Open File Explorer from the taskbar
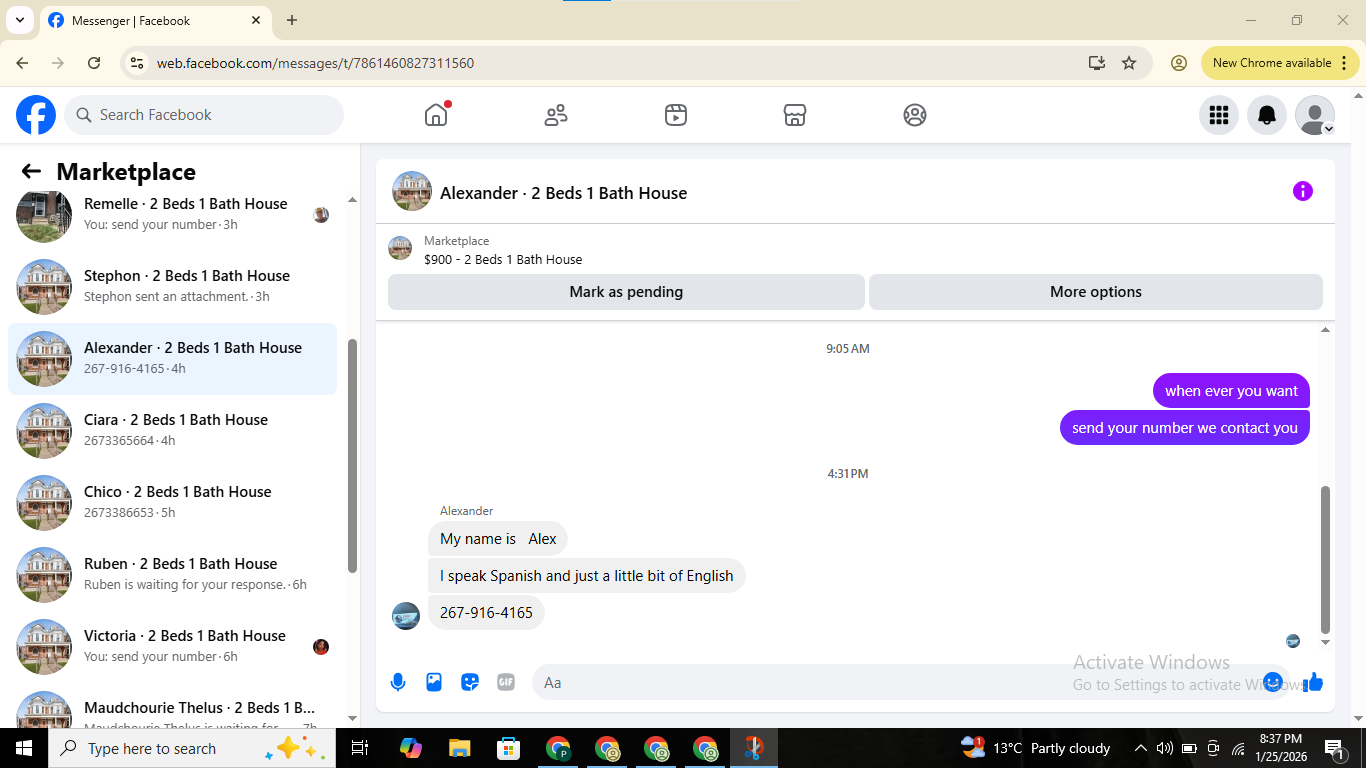 click(x=459, y=748)
